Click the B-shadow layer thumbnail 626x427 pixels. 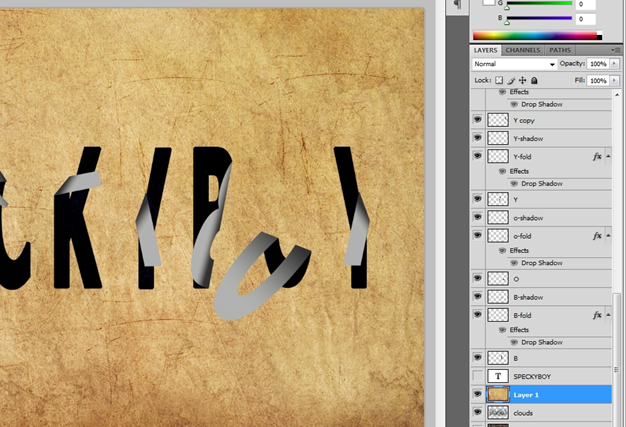point(498,297)
